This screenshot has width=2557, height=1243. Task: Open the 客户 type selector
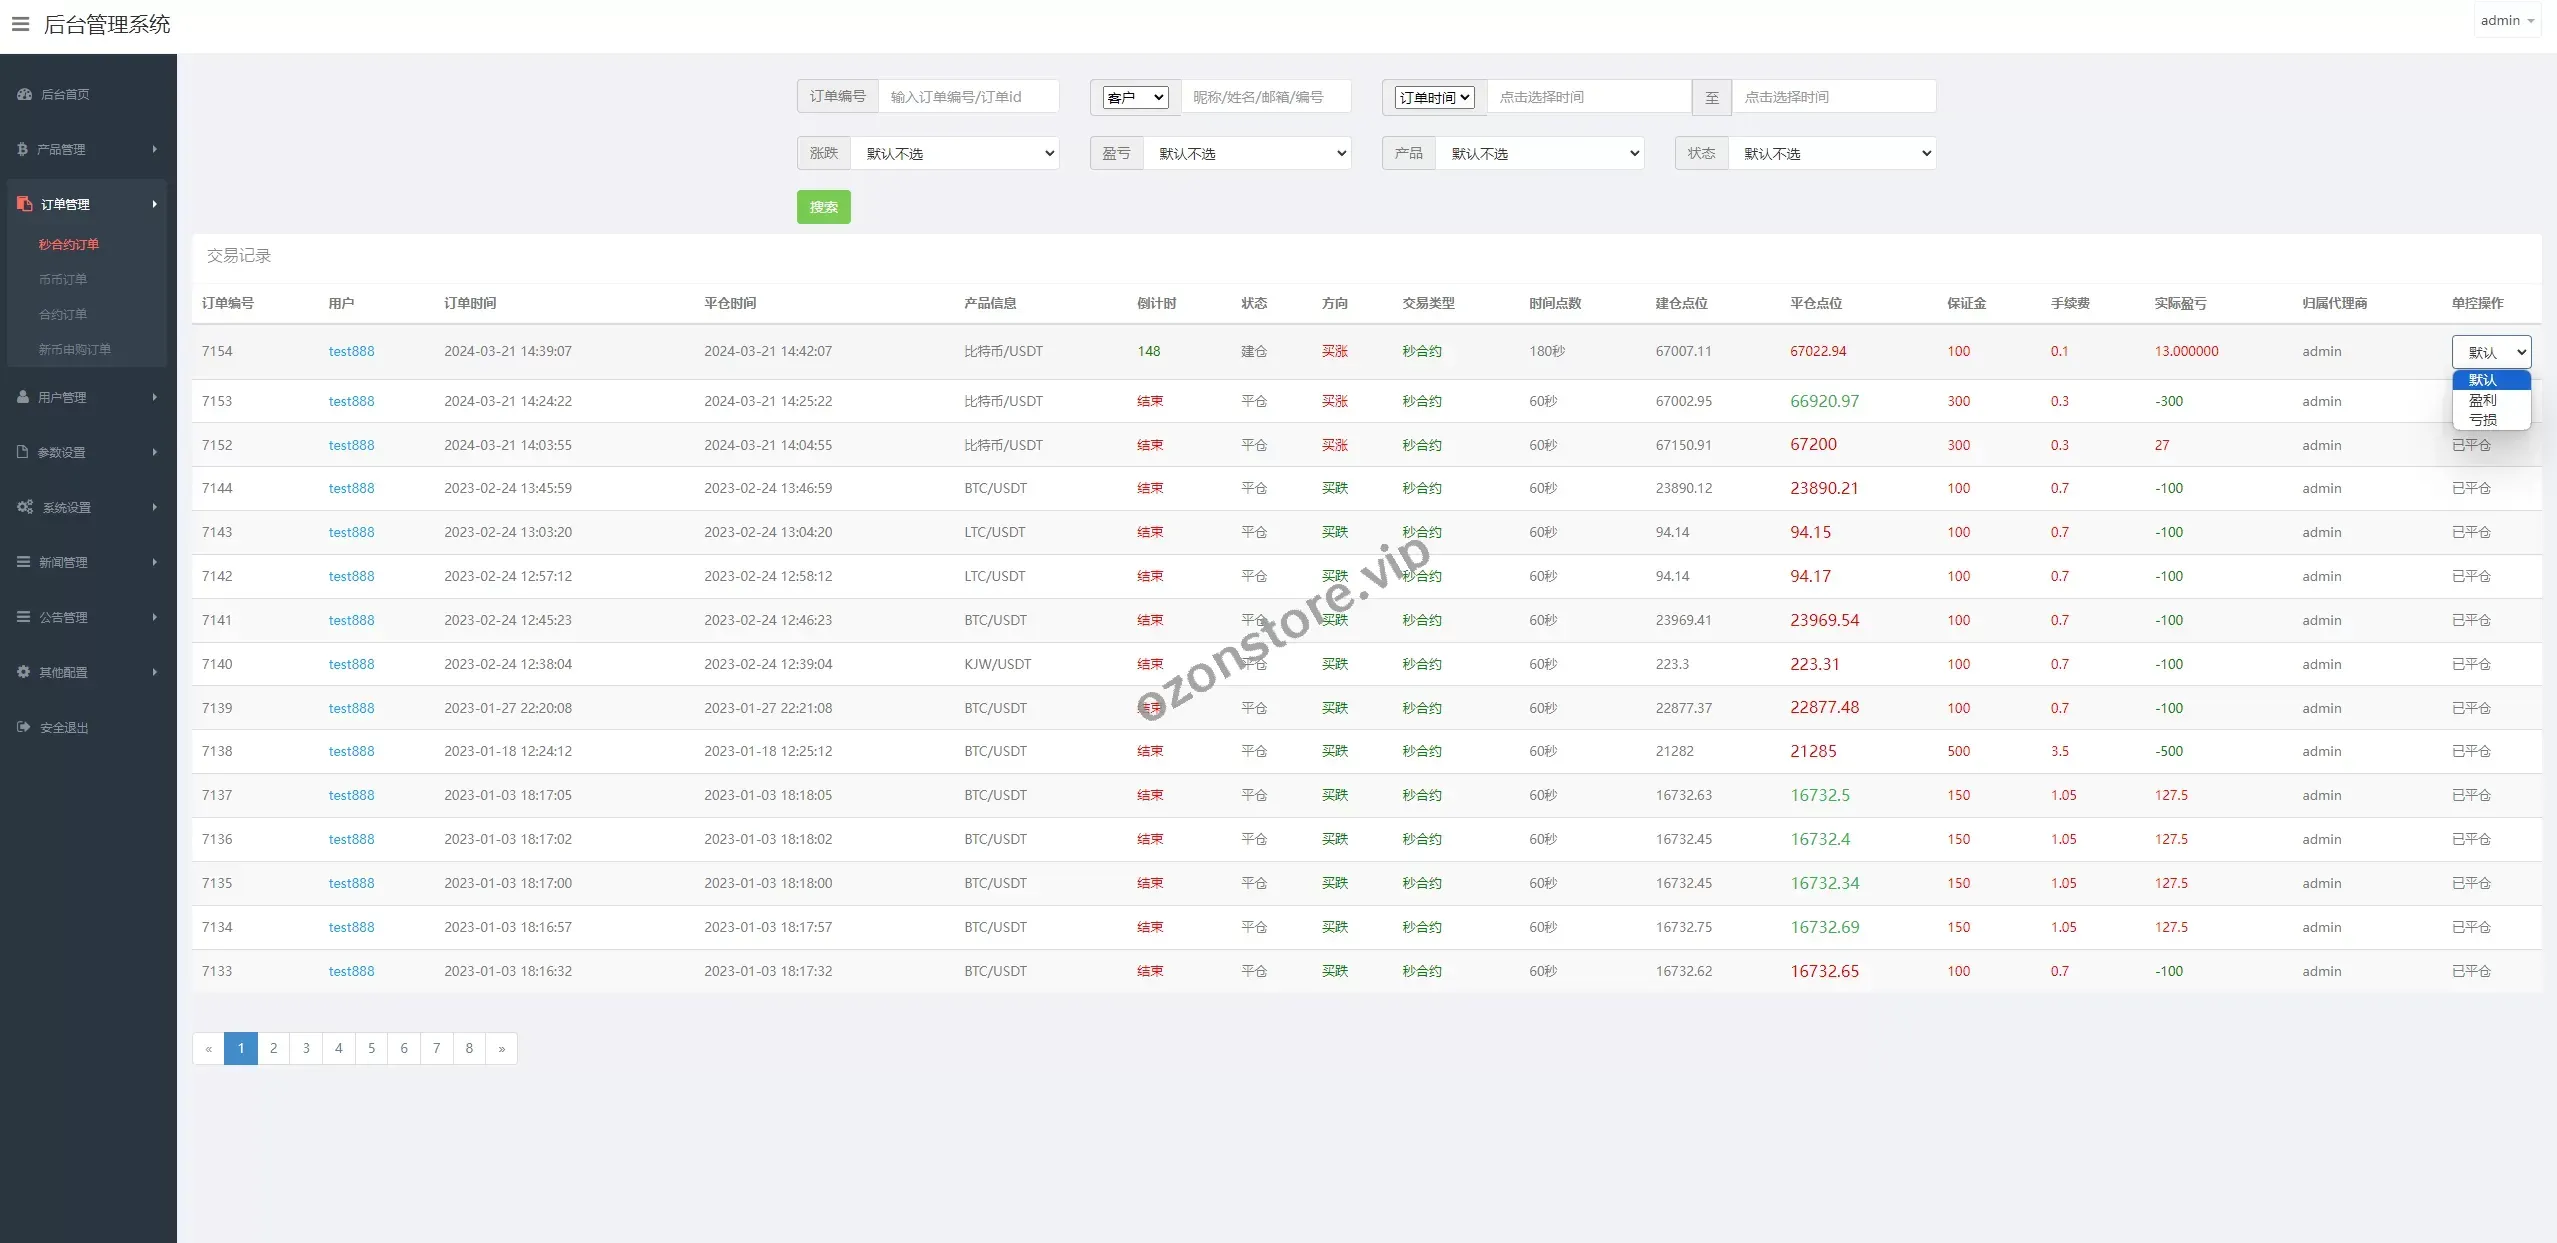1135,97
